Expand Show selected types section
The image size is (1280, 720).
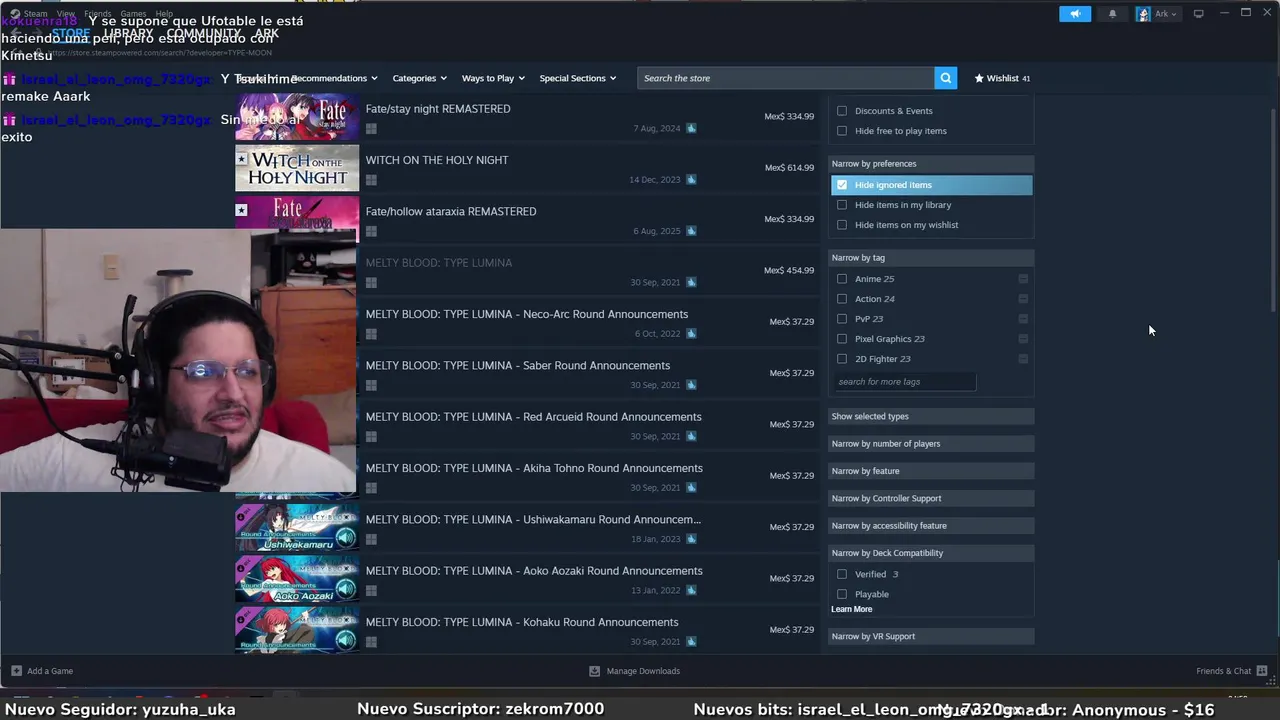coord(931,416)
